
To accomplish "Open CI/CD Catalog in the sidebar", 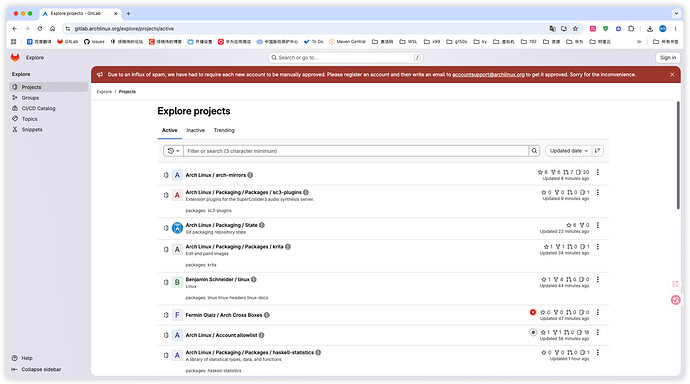I will pyautogui.click(x=48, y=108).
